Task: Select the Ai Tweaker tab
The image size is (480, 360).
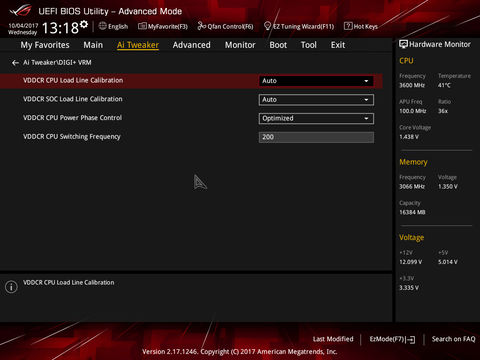Action: [x=138, y=45]
